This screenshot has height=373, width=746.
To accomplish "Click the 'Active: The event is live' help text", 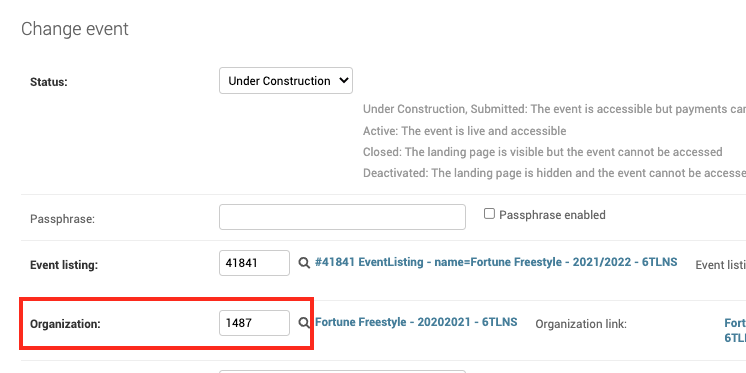I will 464,131.
